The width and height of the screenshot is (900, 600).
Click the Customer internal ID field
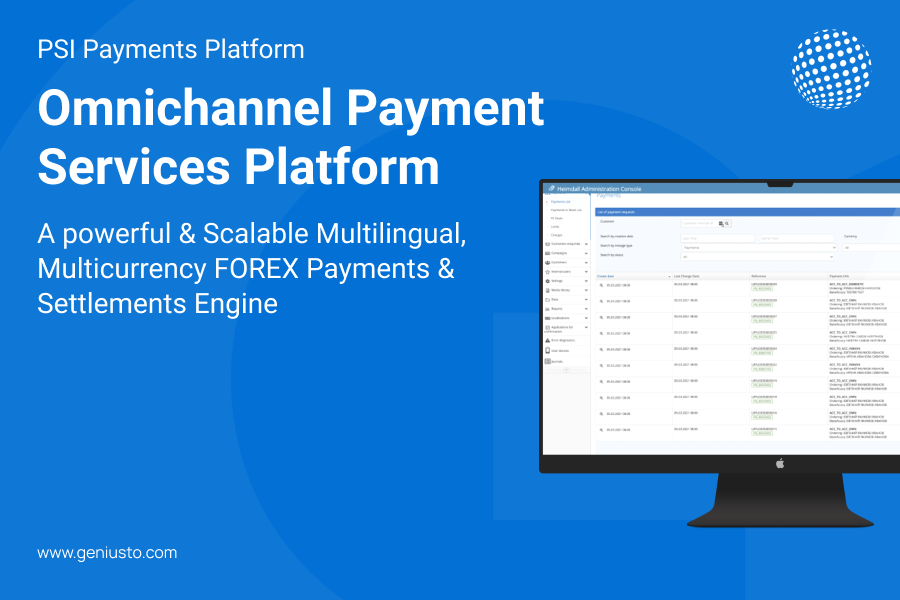[x=699, y=223]
